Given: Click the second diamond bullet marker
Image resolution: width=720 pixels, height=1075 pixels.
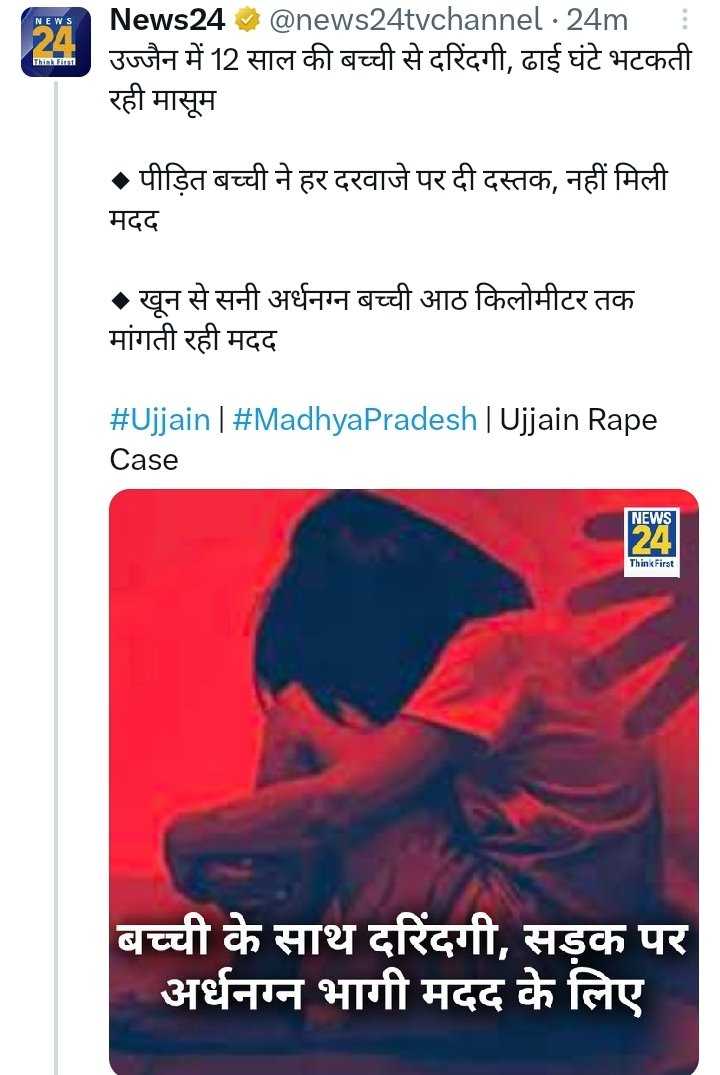Looking at the screenshot, I should 121,300.
